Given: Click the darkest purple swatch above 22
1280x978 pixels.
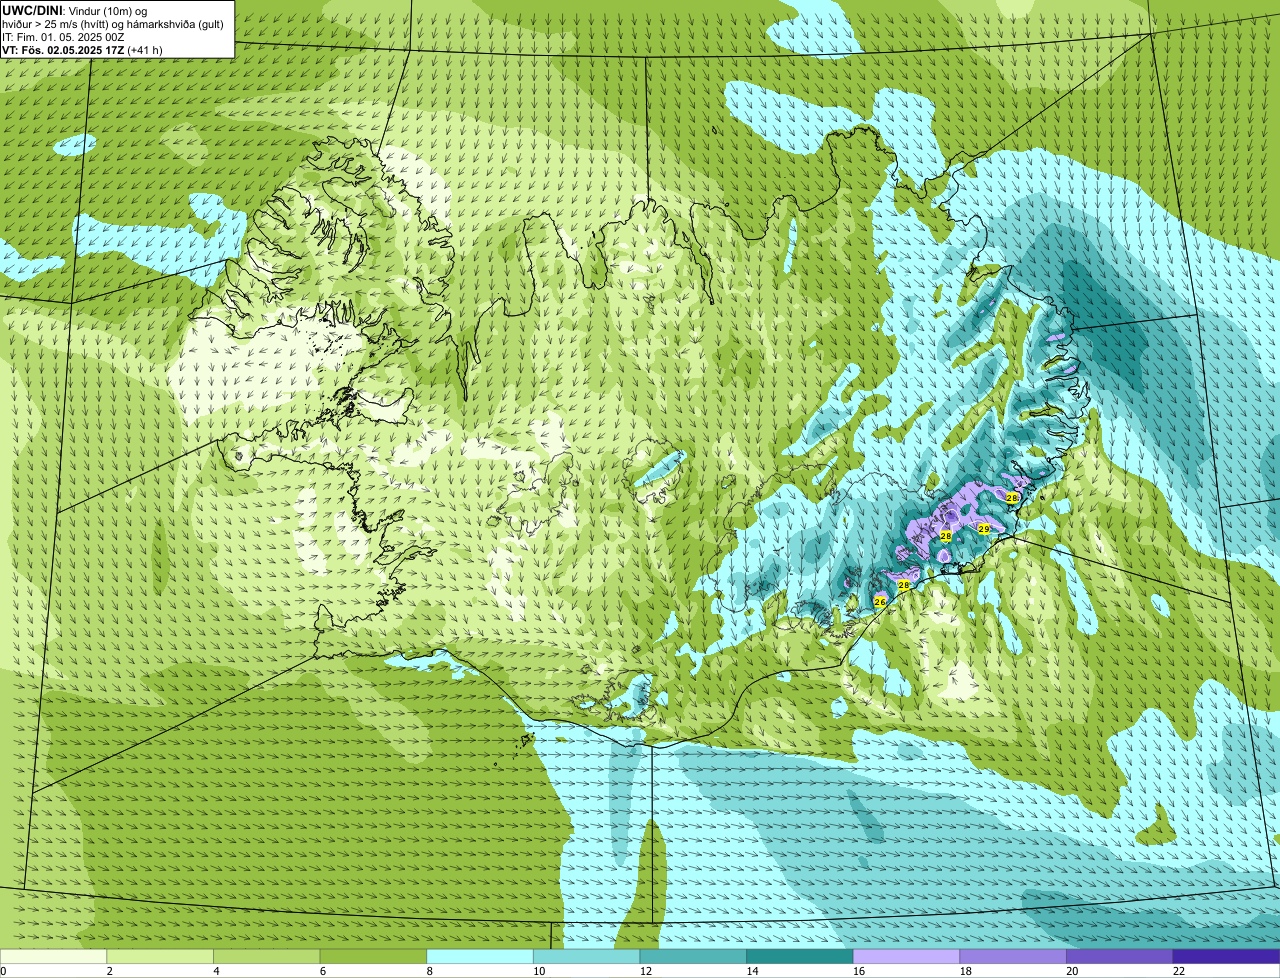Looking at the screenshot, I should 1227,956.
